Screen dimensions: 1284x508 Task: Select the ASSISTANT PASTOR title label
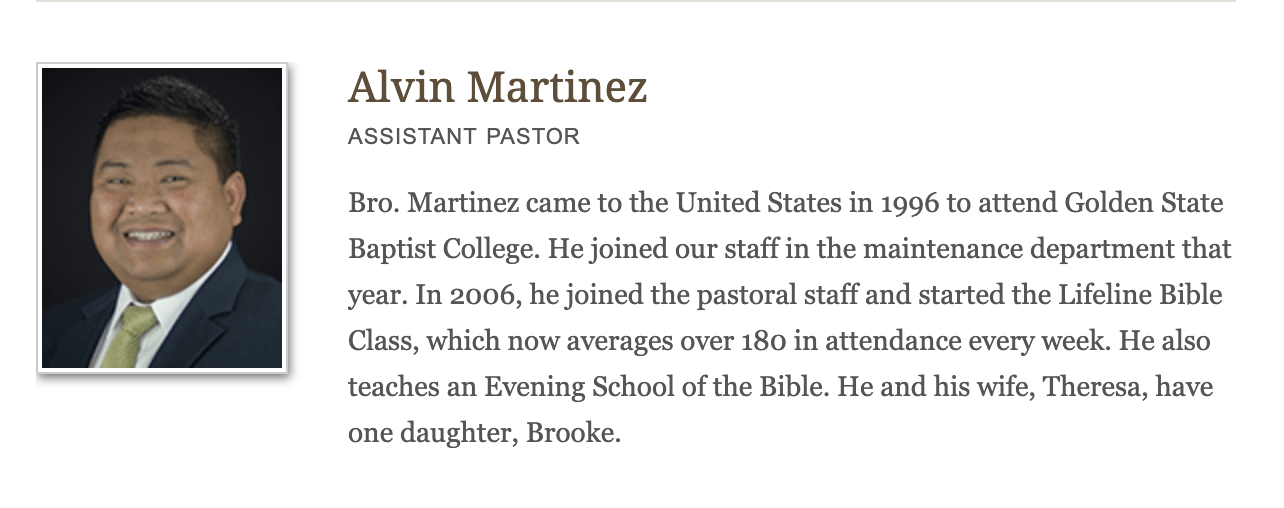click(x=463, y=136)
